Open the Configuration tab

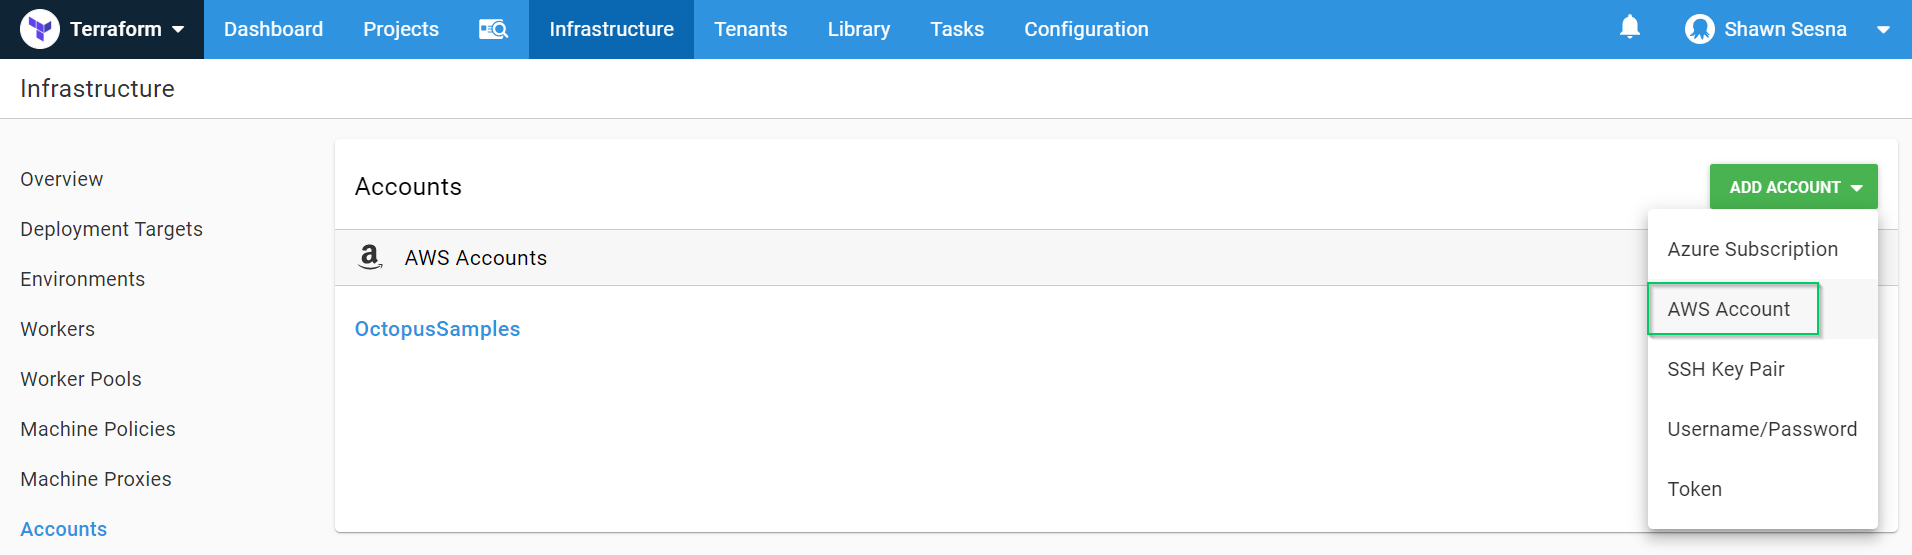(x=1085, y=29)
